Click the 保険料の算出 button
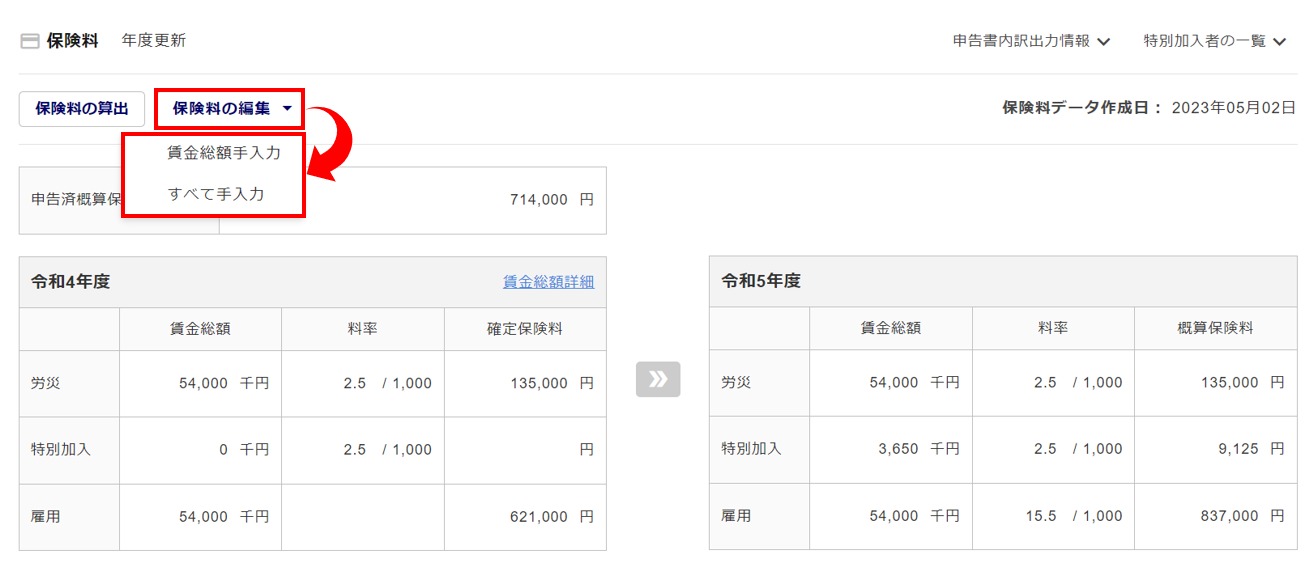Viewport: 1315px width, 561px height. pyautogui.click(x=82, y=108)
